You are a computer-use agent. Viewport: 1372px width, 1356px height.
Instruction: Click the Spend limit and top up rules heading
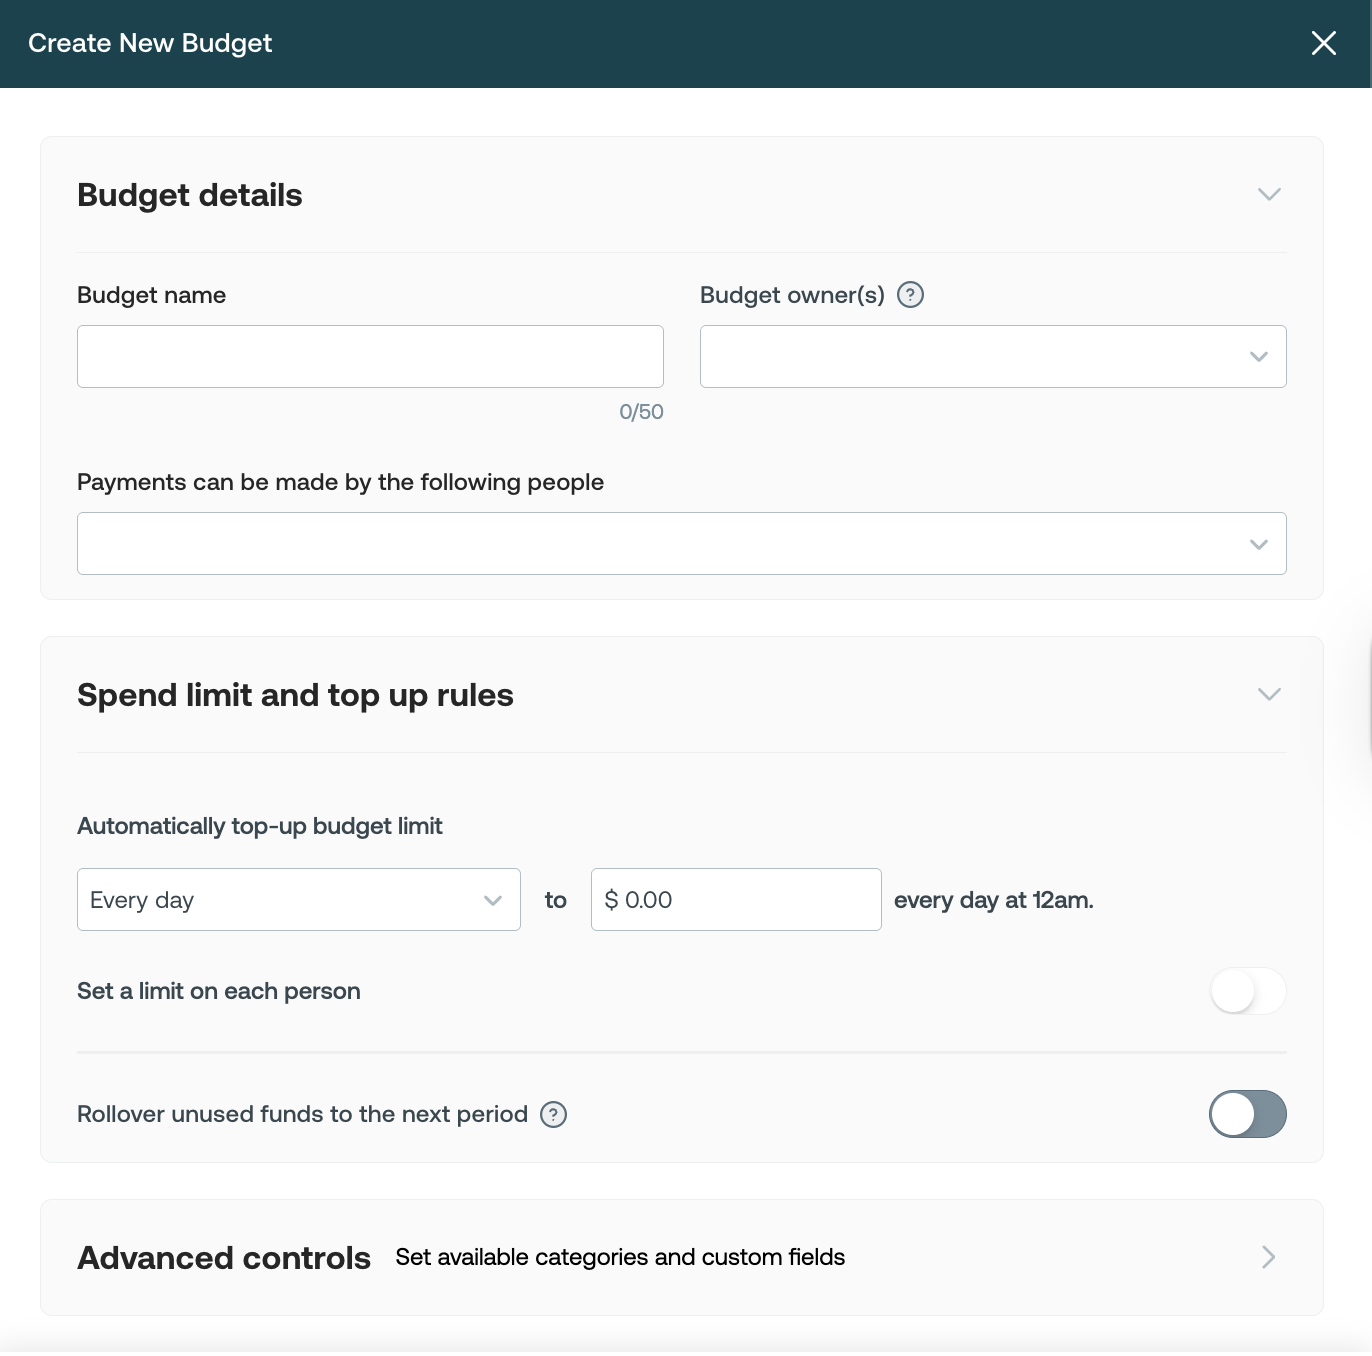[x=295, y=695]
